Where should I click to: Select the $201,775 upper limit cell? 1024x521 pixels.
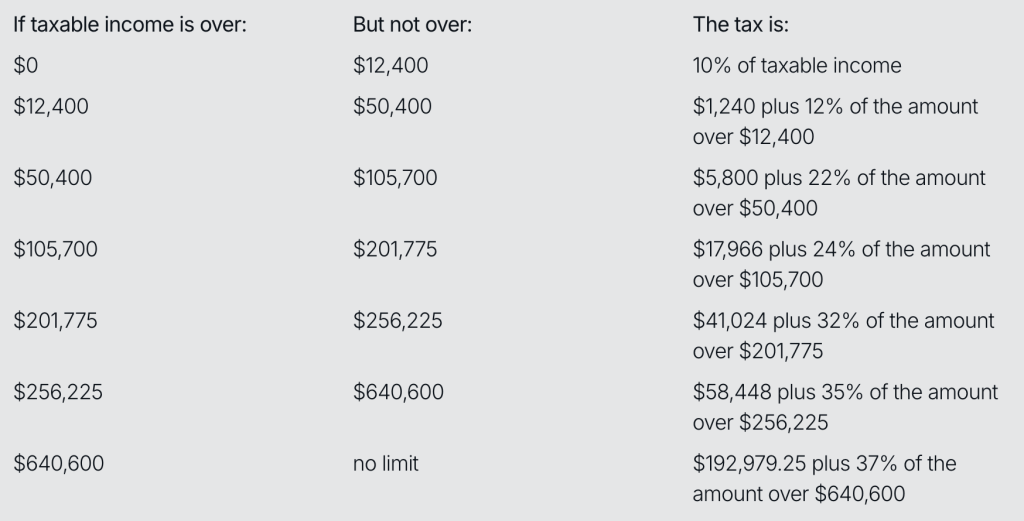pos(394,249)
